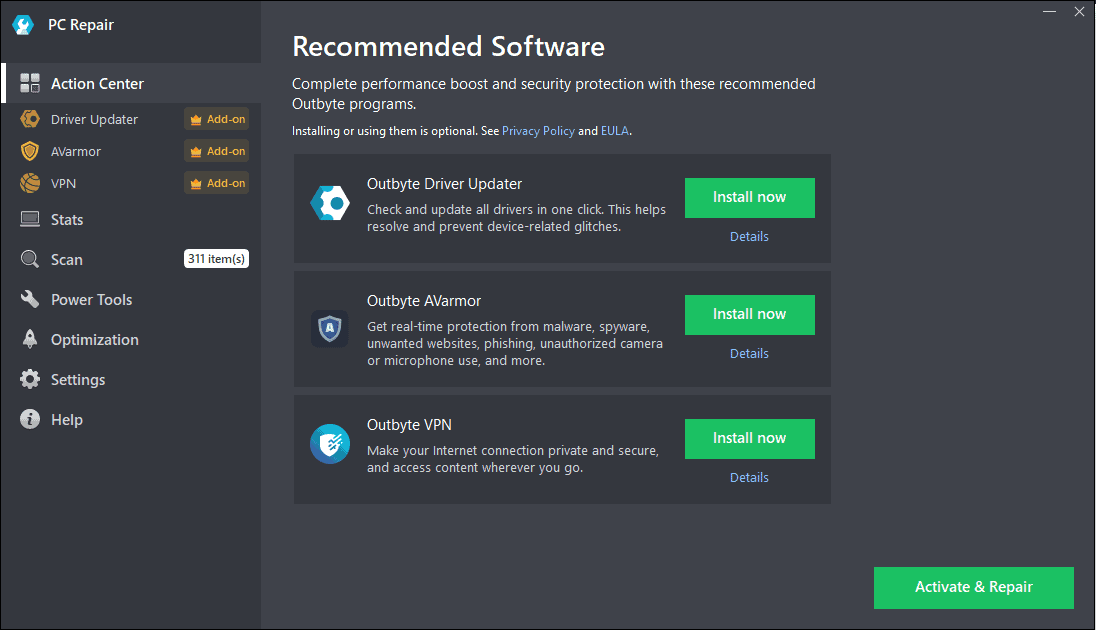Screen dimensions: 1096x630
Task: Click the Scan magnifier icon
Action: [30, 259]
